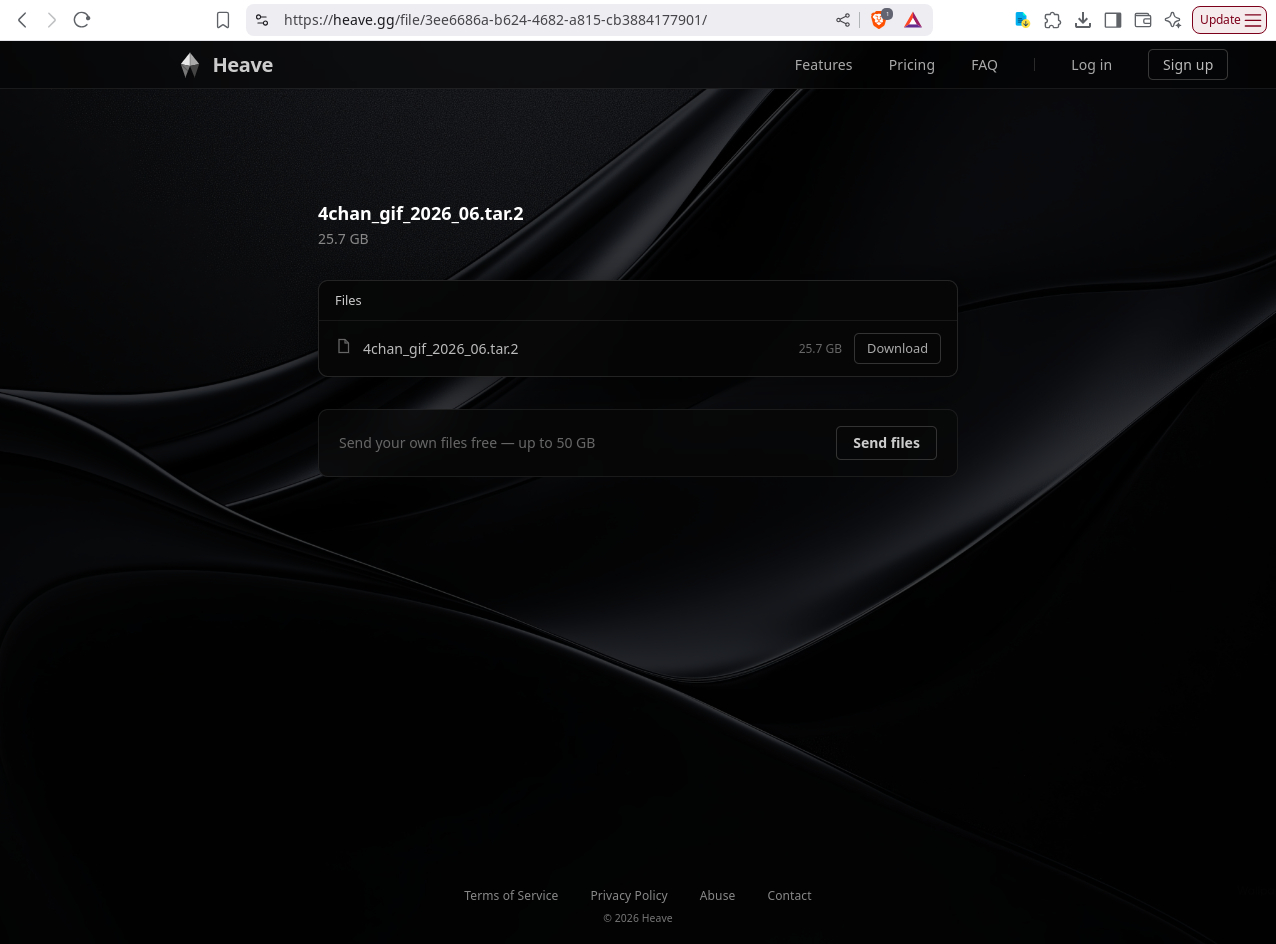Image resolution: width=1276 pixels, height=944 pixels.
Task: Open Brave Rewards triangle icon
Action: coord(913,20)
